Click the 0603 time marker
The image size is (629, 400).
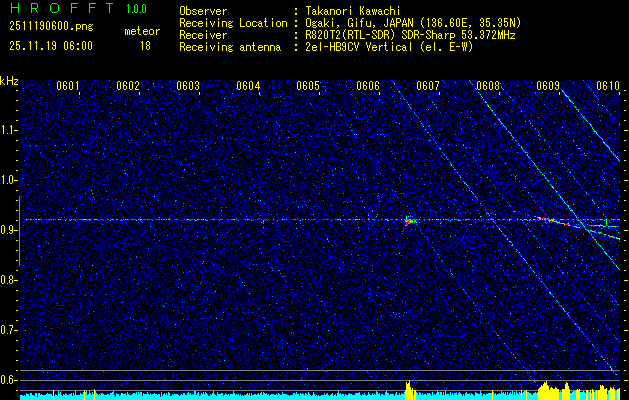click(x=188, y=86)
